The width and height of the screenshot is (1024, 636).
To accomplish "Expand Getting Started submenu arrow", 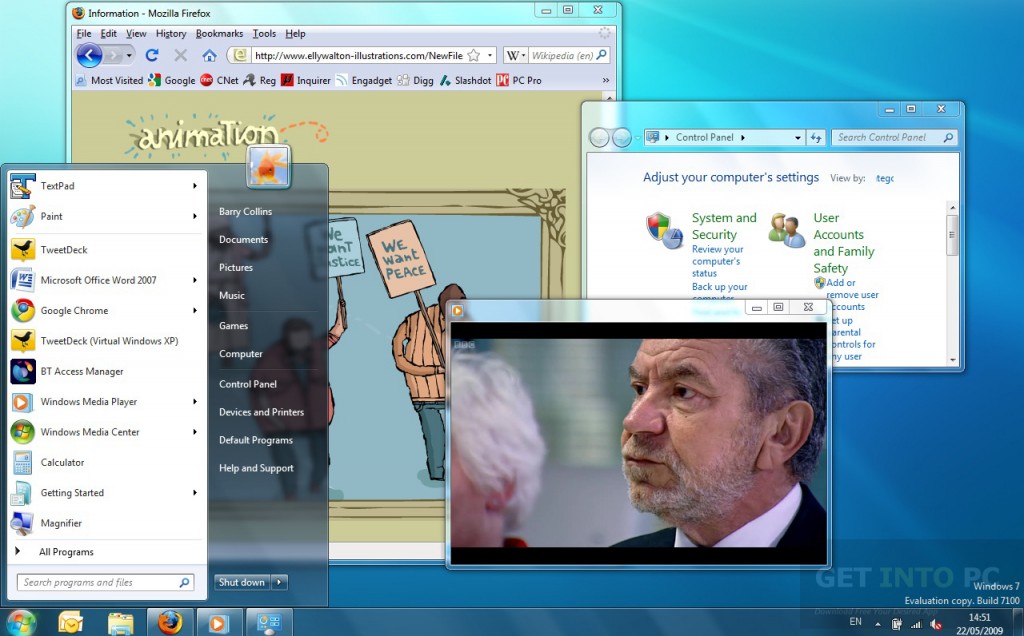I will click(195, 492).
